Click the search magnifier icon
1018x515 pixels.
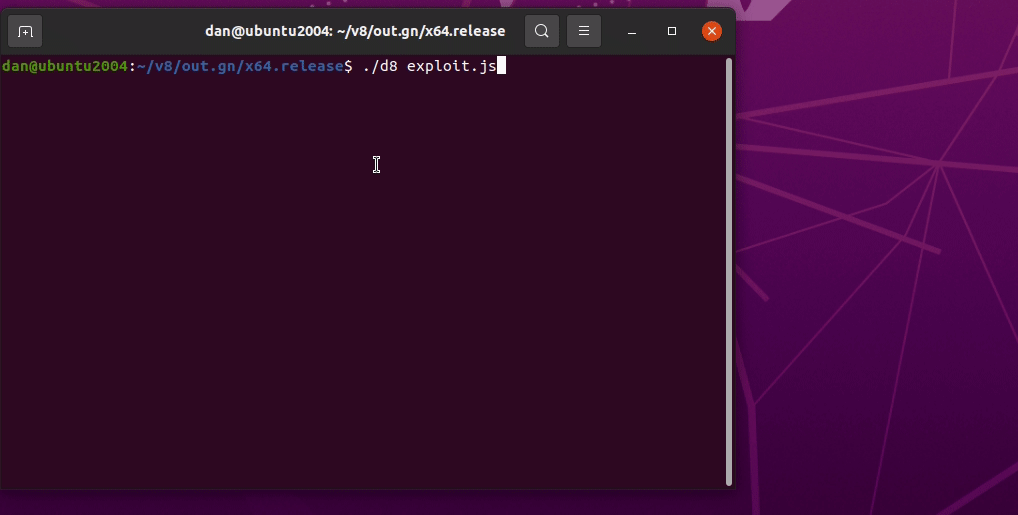tap(541, 31)
